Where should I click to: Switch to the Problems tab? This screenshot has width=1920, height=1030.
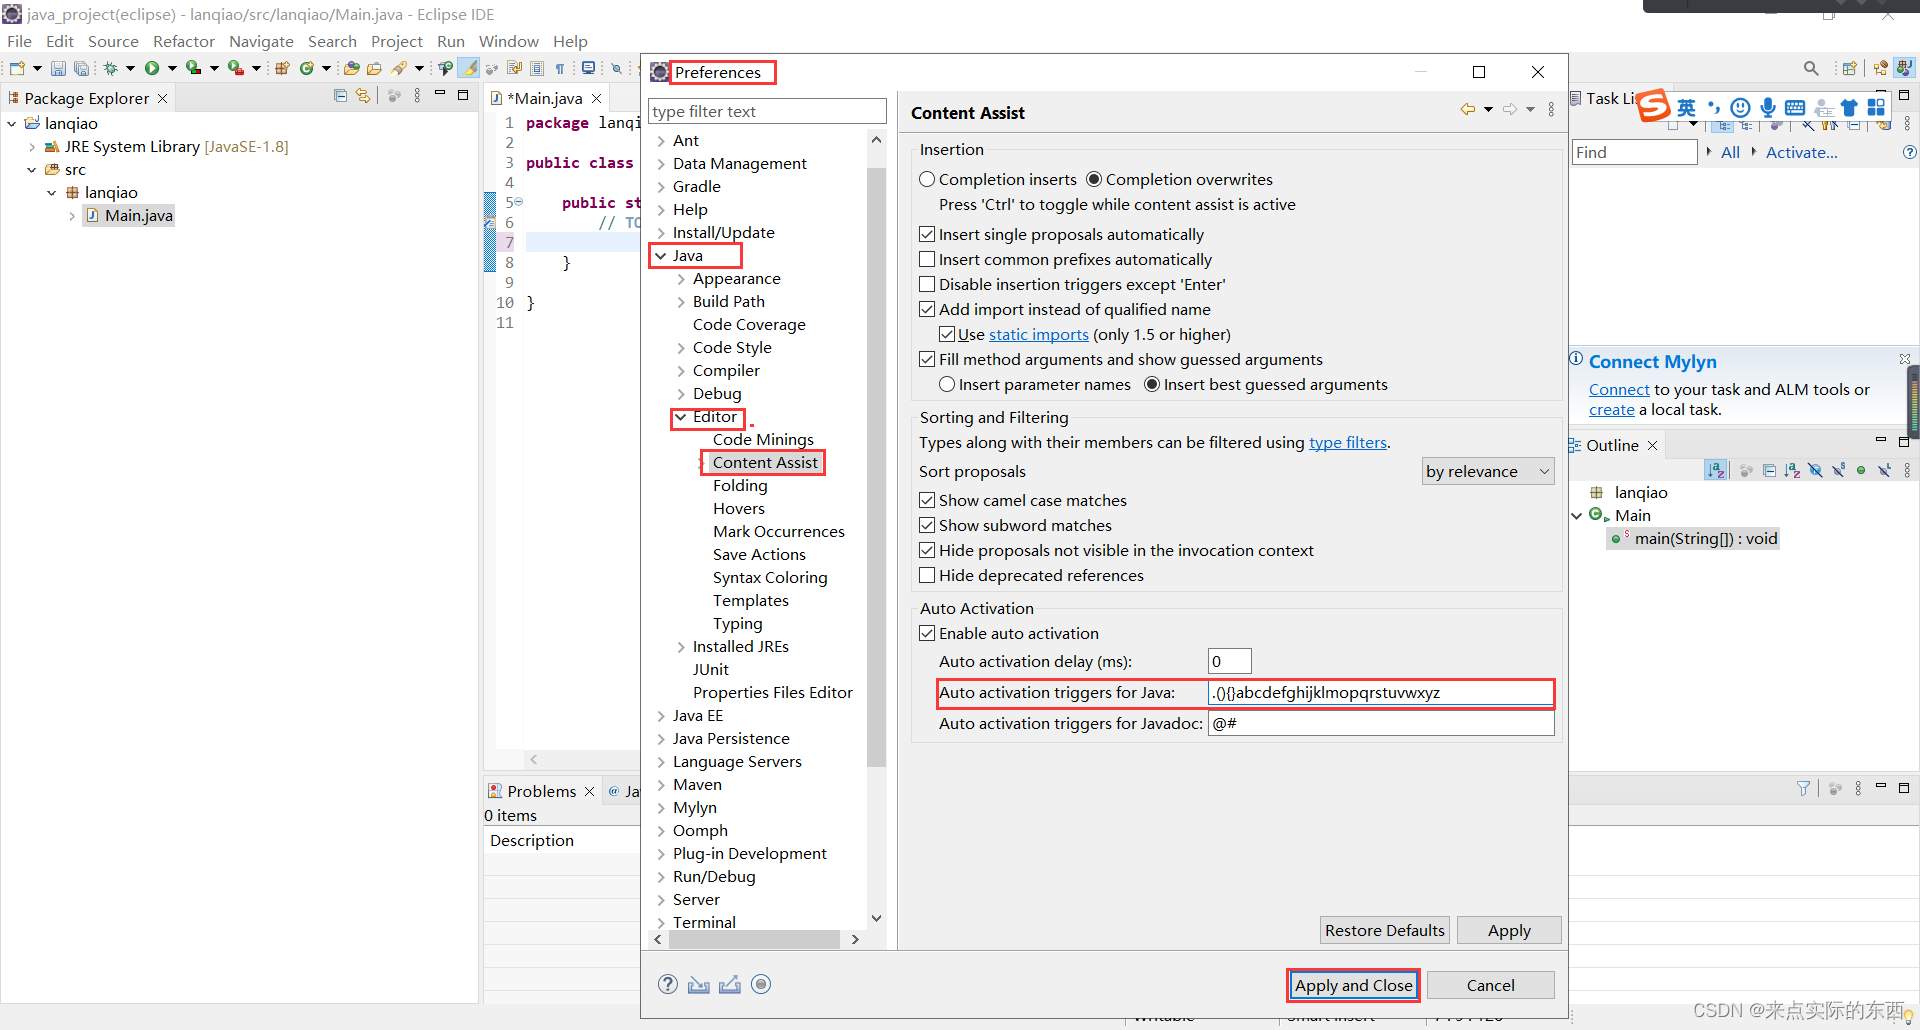541,791
